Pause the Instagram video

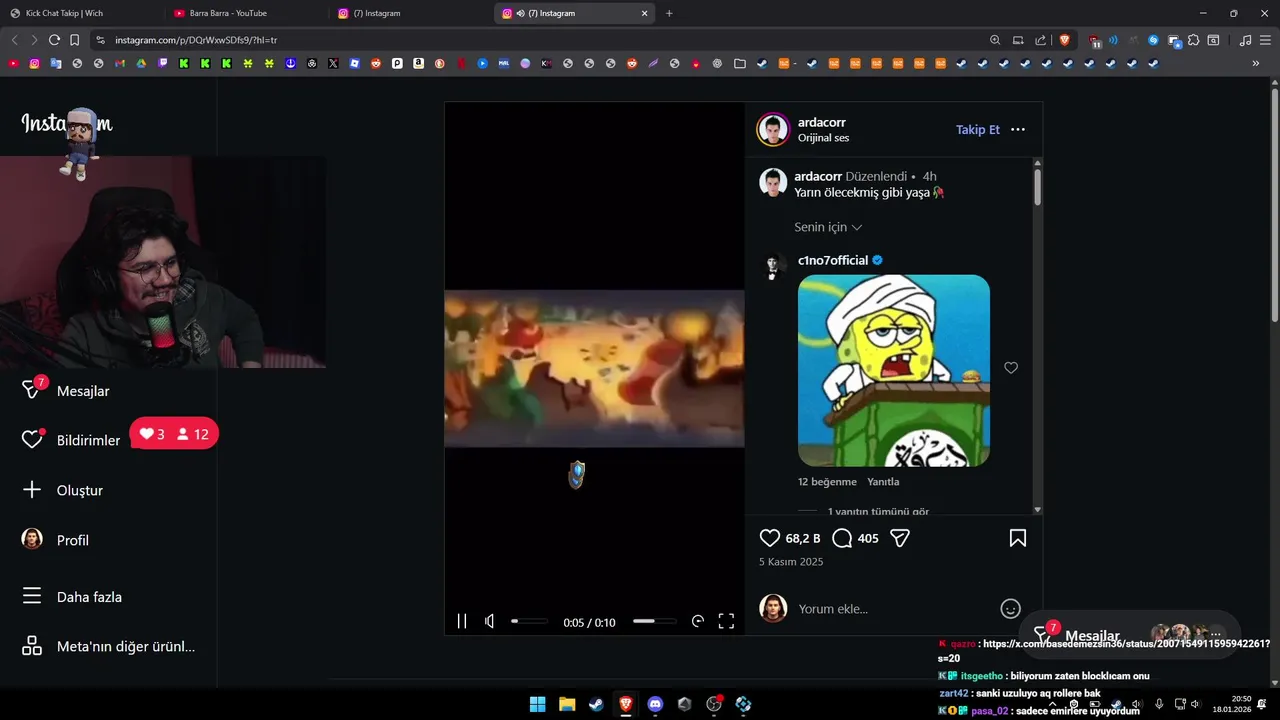coord(462,621)
